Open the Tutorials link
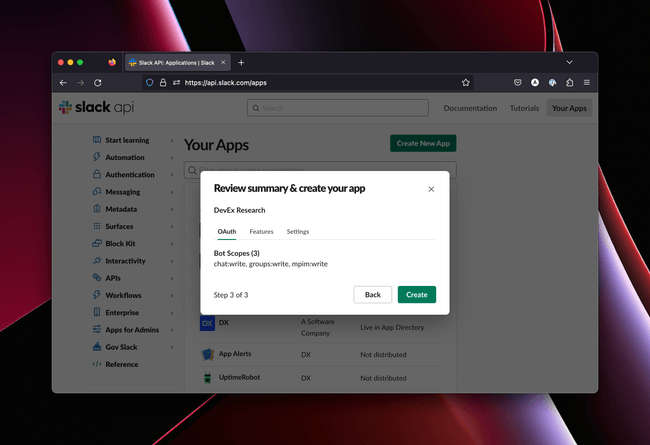 (524, 108)
